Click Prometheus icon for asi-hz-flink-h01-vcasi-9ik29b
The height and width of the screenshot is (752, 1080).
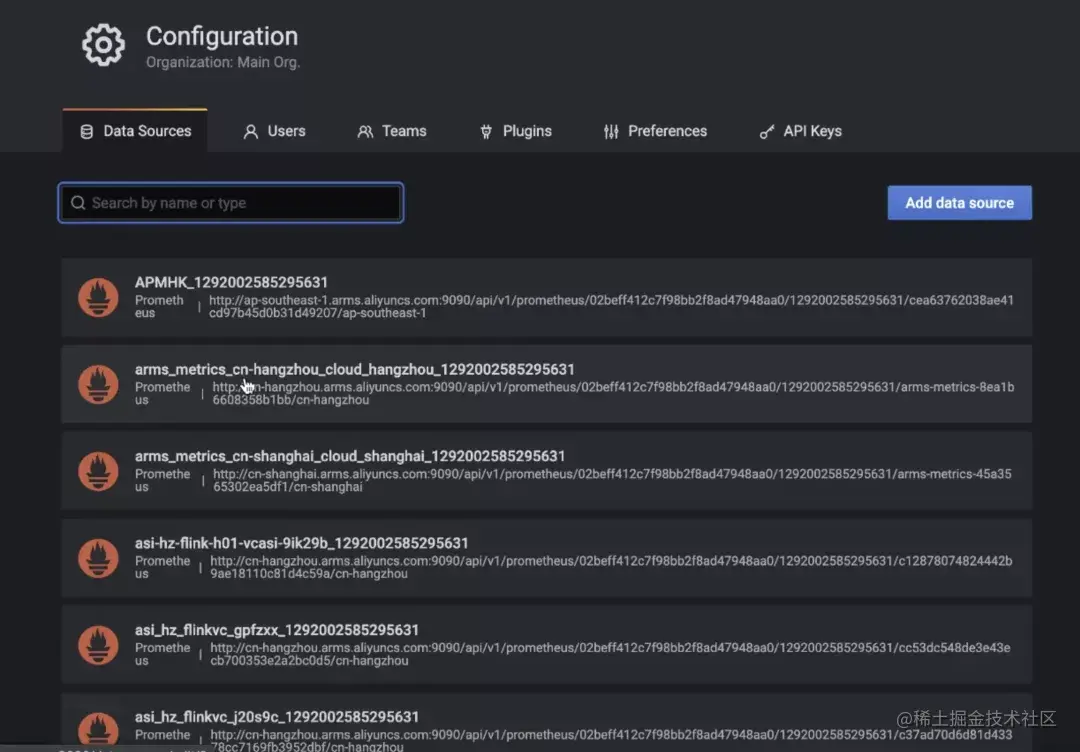click(98, 558)
